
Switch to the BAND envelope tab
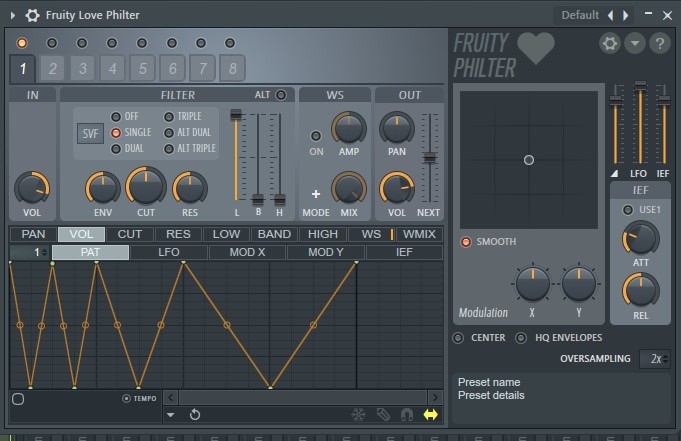click(x=274, y=234)
